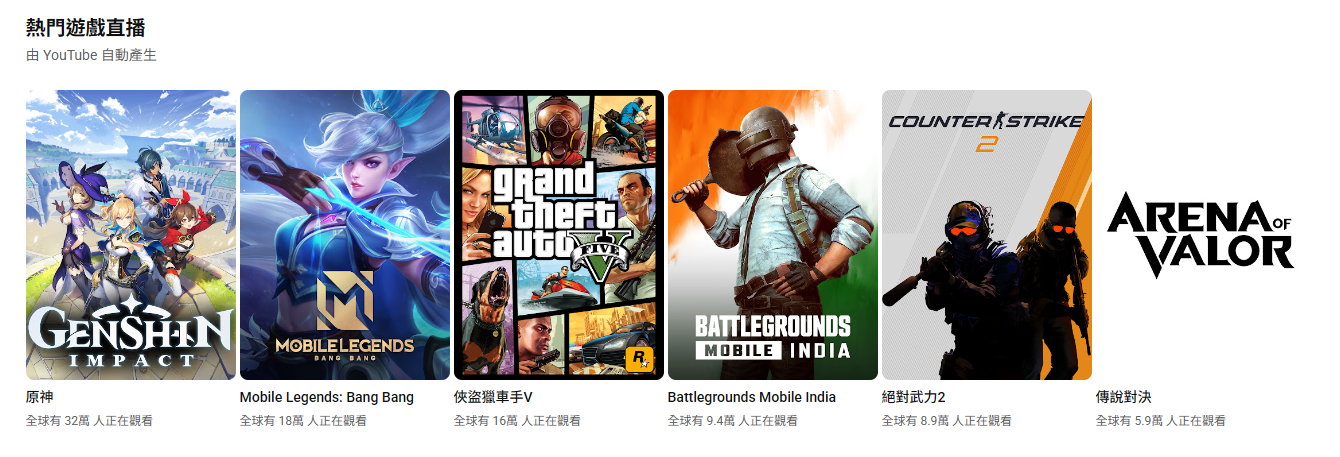This screenshot has width=1340, height=457.
Task: Open the Counter-Strike 2 poster
Action: pos(987,235)
